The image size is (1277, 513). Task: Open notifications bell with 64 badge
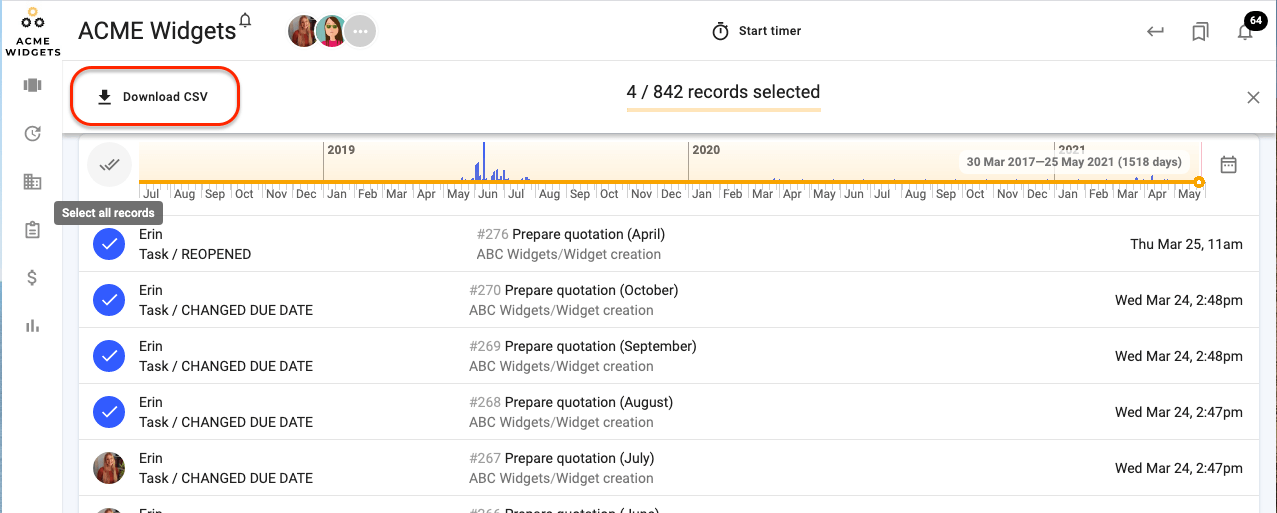click(1246, 31)
